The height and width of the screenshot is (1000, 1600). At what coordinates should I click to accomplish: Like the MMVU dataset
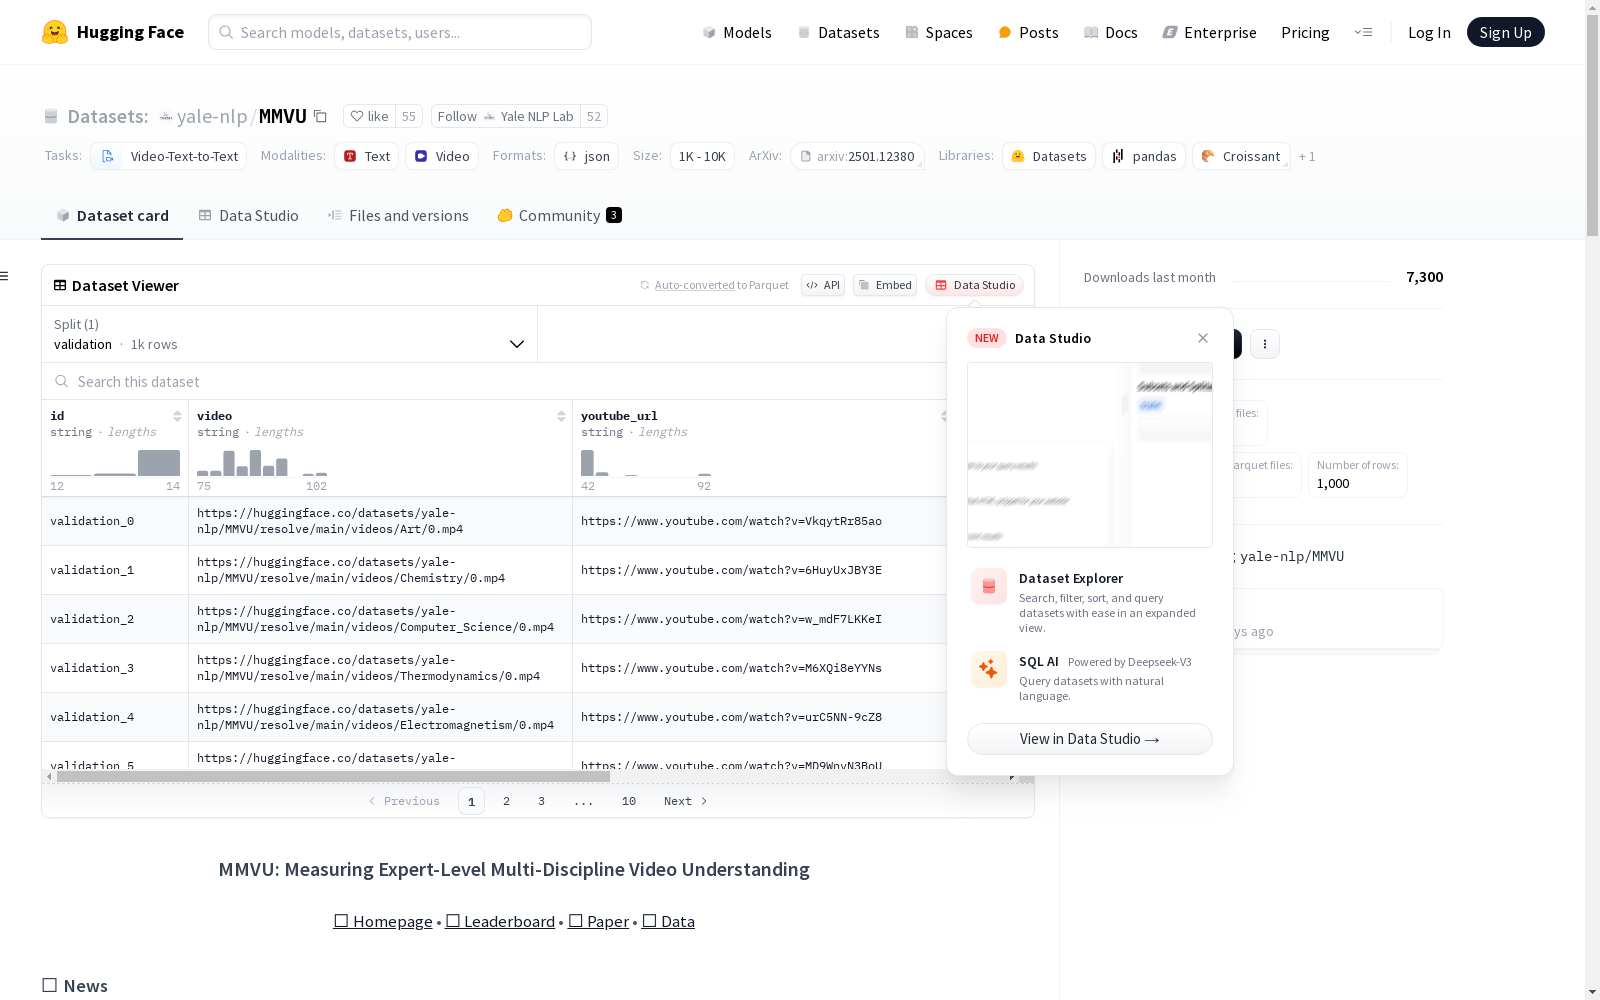370,116
